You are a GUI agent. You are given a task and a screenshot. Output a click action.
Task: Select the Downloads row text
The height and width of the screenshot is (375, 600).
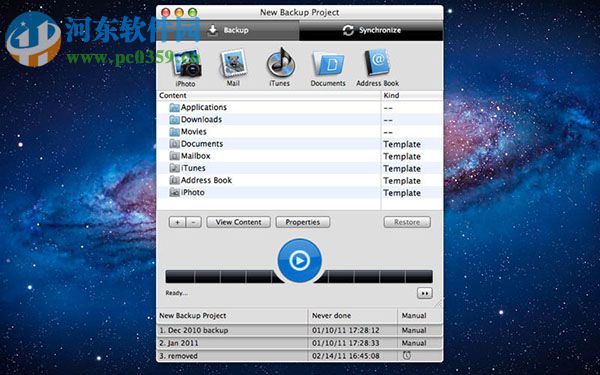coord(201,120)
